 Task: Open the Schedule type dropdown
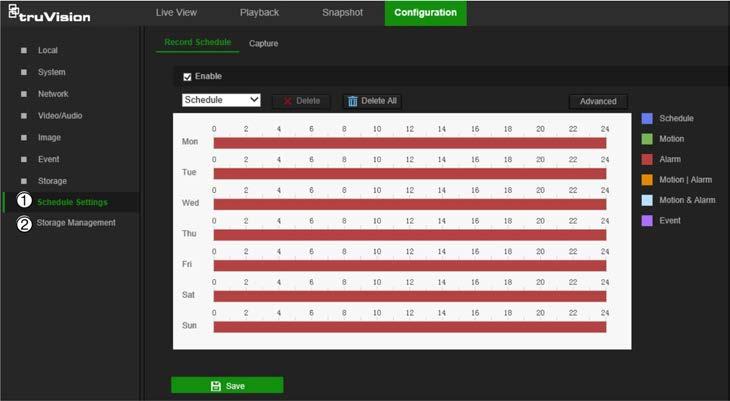221,100
